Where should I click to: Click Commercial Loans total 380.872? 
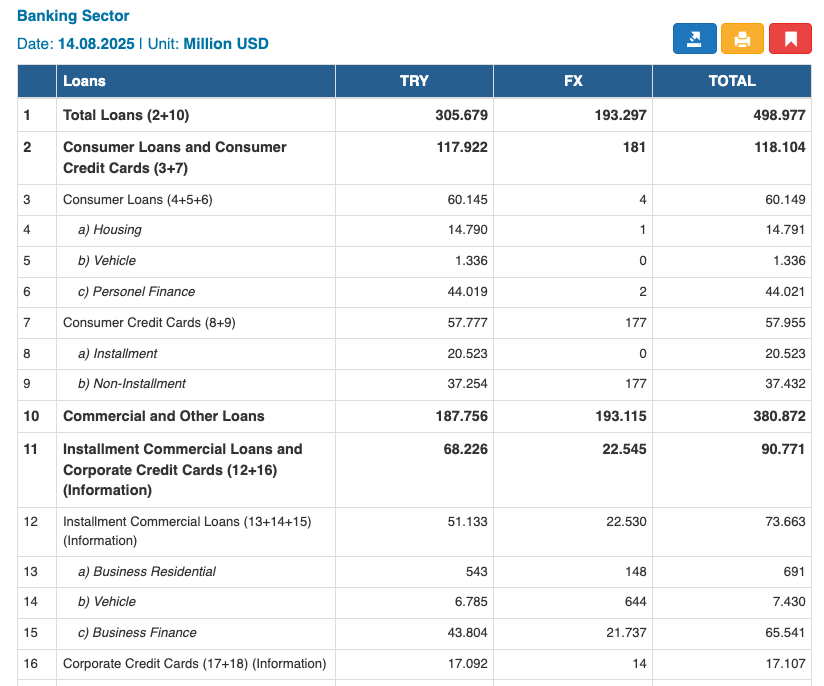coord(779,416)
